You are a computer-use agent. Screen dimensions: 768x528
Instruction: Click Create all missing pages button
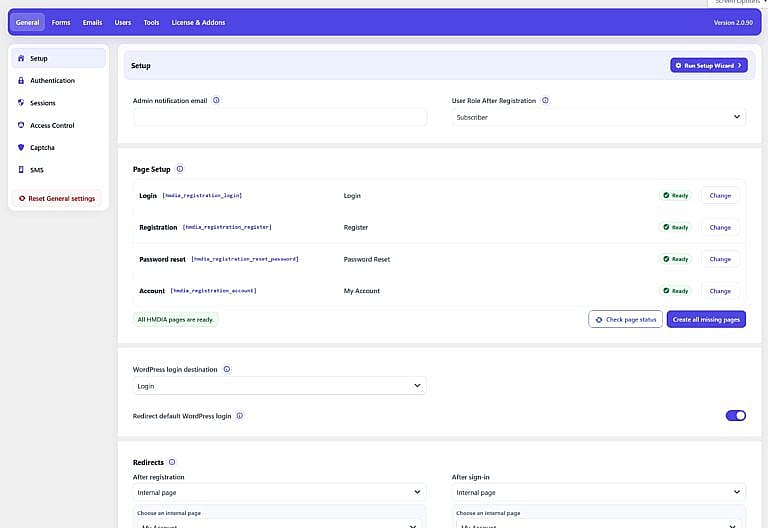pos(706,319)
